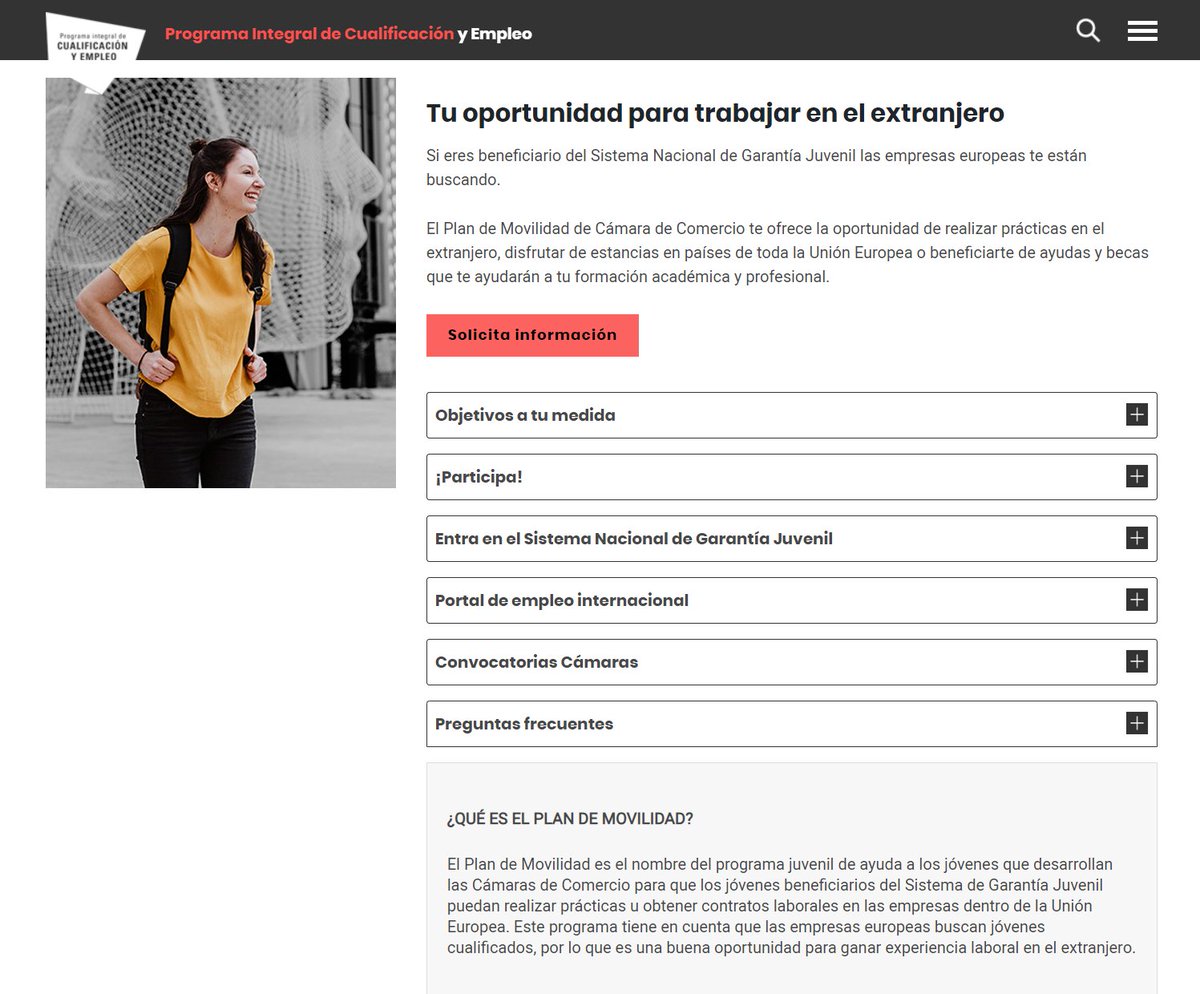This screenshot has width=1200, height=994.
Task: Click Convocatorias Cámaras label
Action: [x=536, y=662]
